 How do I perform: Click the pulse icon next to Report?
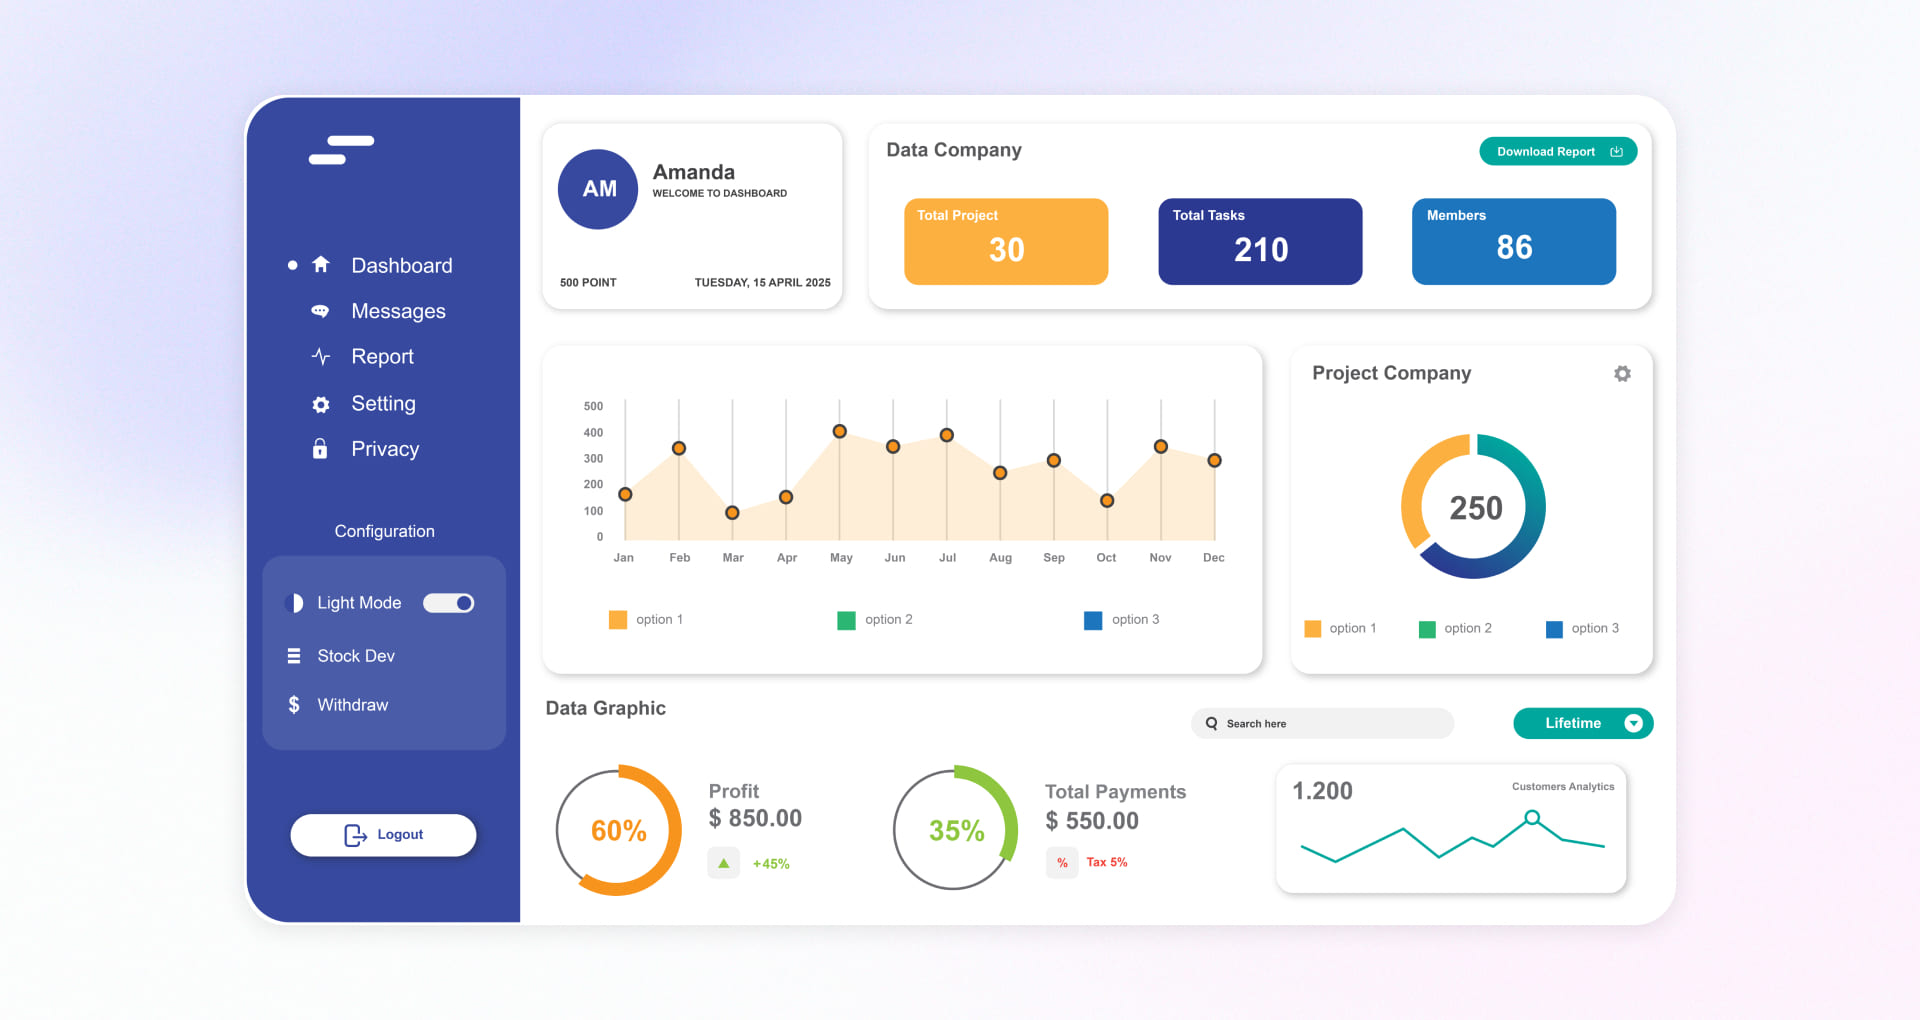320,357
